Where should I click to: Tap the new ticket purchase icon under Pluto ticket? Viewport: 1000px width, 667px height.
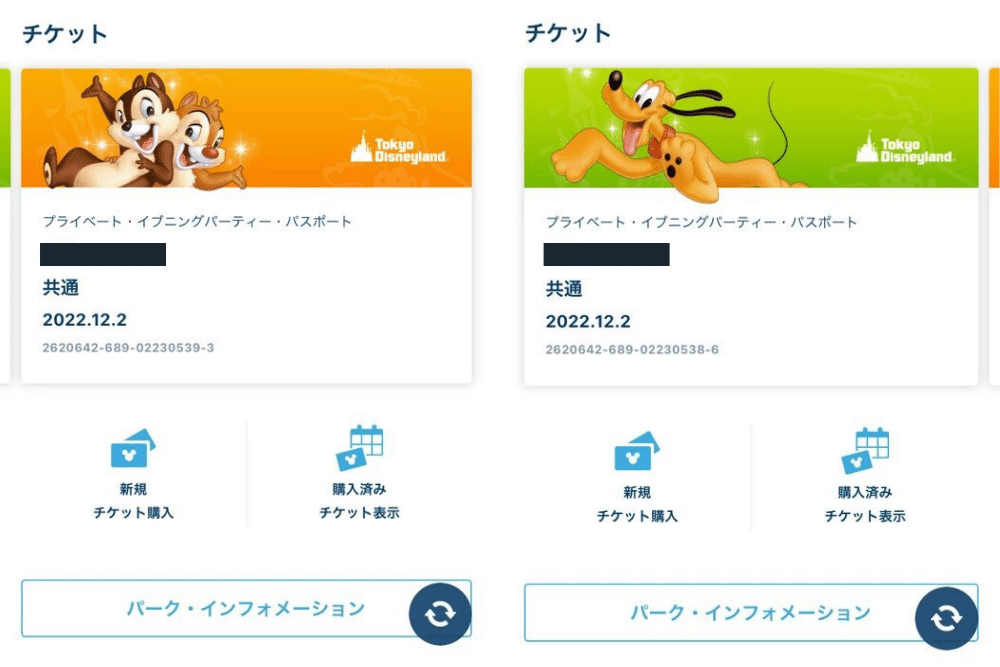pyautogui.click(x=637, y=451)
